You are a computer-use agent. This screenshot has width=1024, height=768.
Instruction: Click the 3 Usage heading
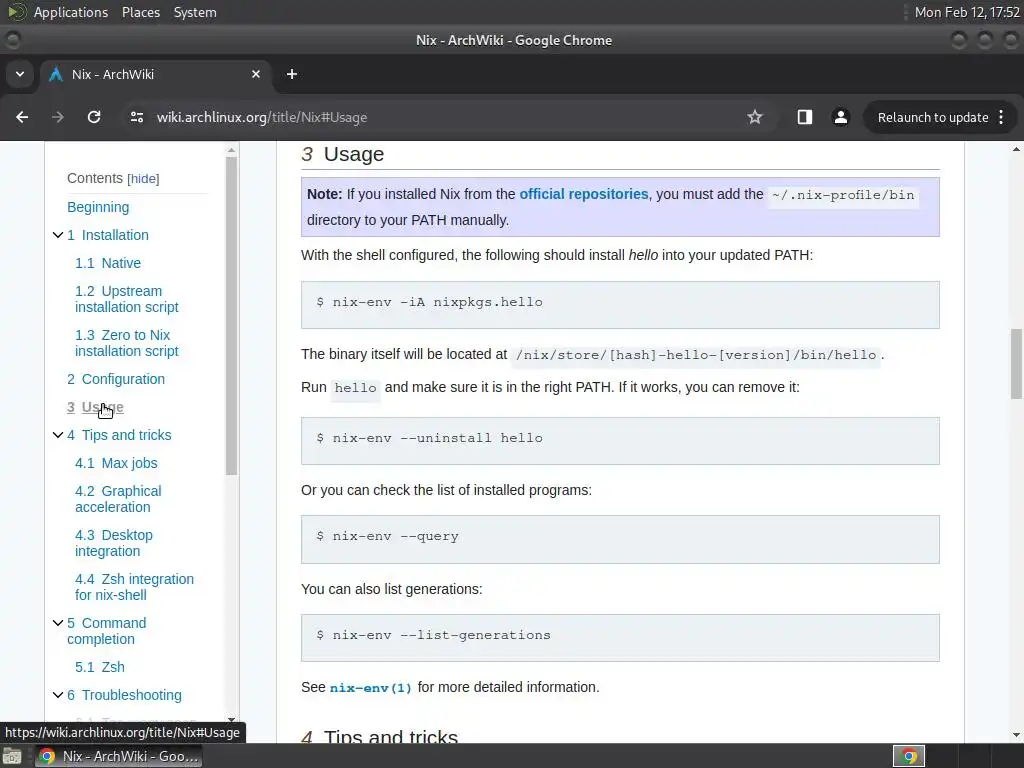[342, 154]
